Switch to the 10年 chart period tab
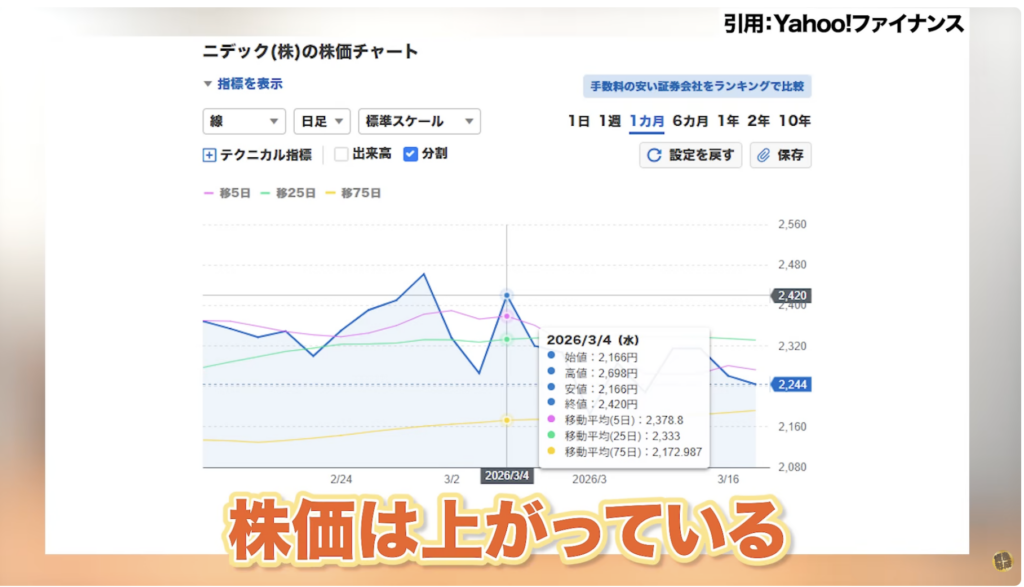Viewport: 1024px width, 587px height. (x=793, y=120)
